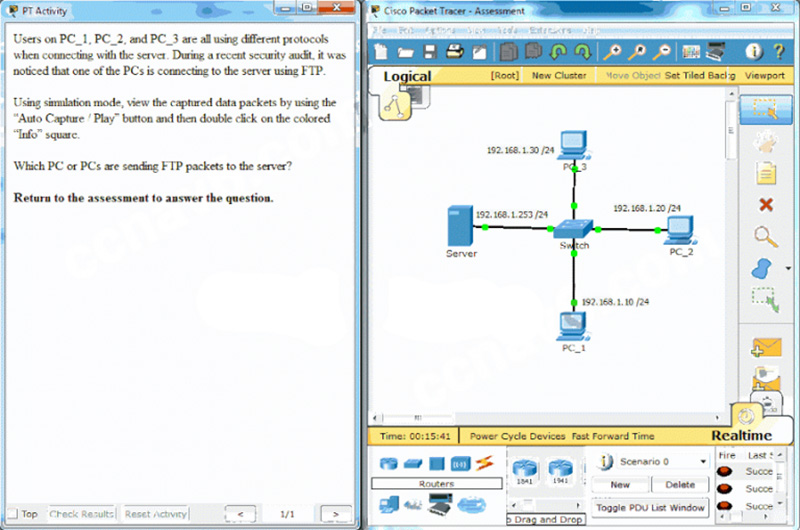The width and height of the screenshot is (800, 530).
Task: Zoom out with the minus magnifier
Action: [x=662, y=52]
